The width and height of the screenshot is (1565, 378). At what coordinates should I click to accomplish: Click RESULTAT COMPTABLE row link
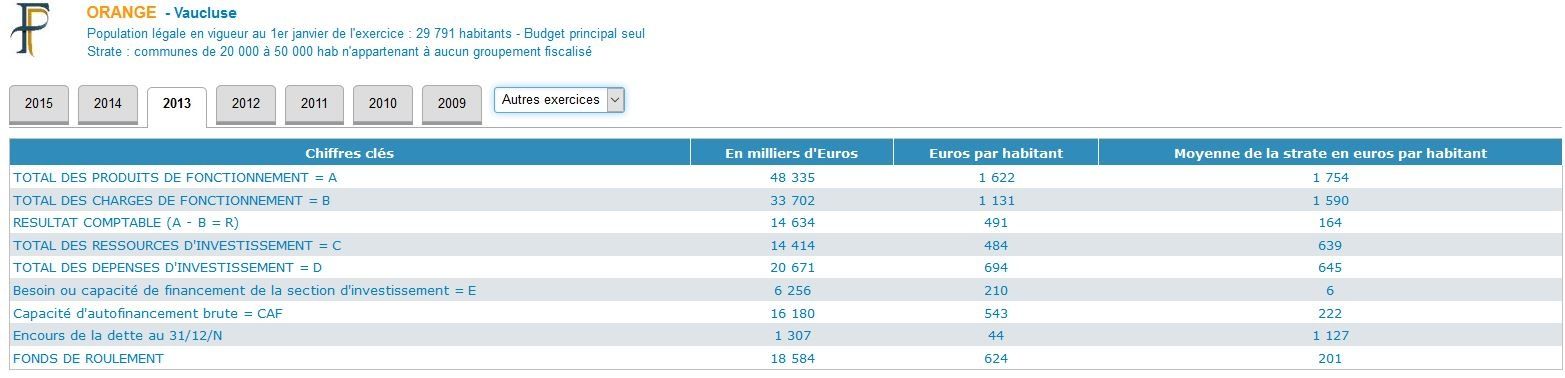tap(126, 223)
